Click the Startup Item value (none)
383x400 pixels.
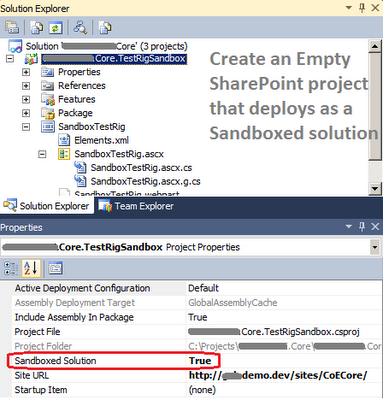pyautogui.click(x=202, y=390)
